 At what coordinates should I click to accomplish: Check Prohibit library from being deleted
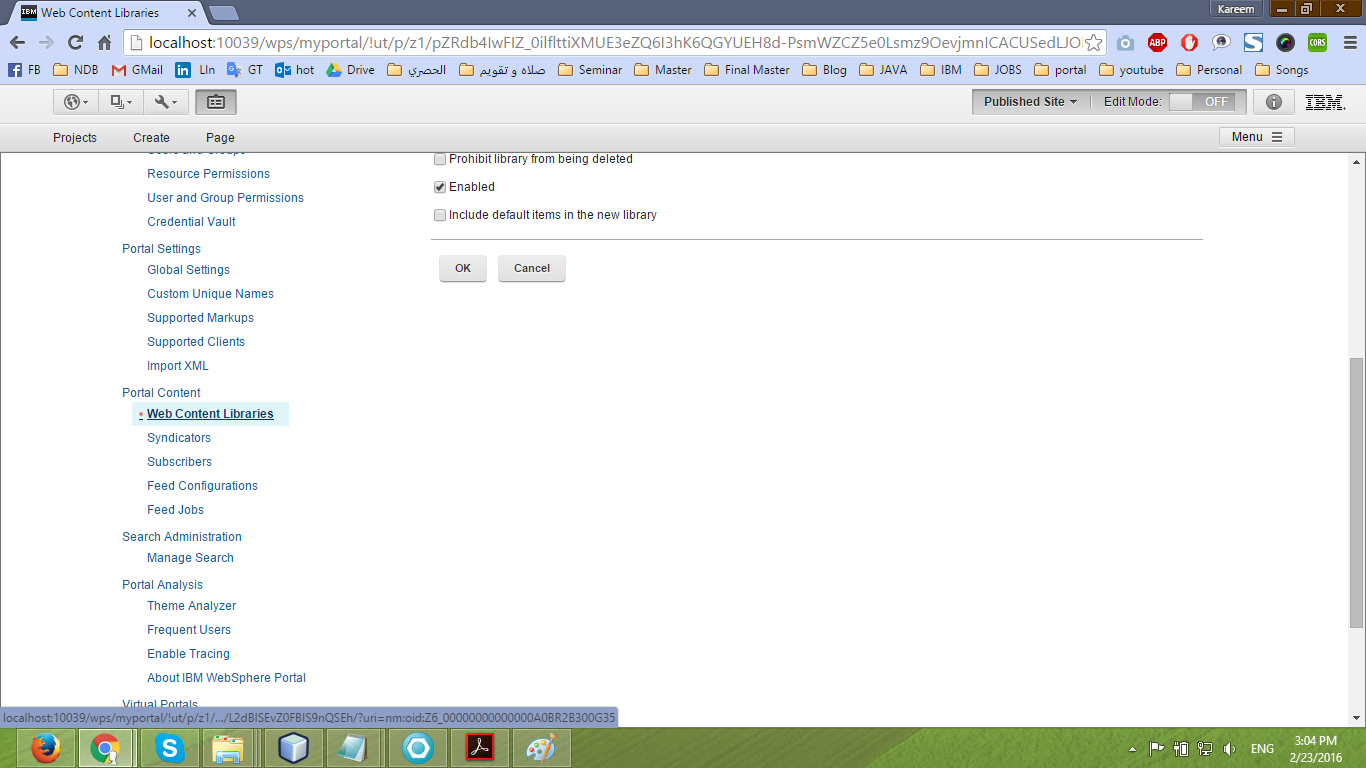click(x=439, y=158)
